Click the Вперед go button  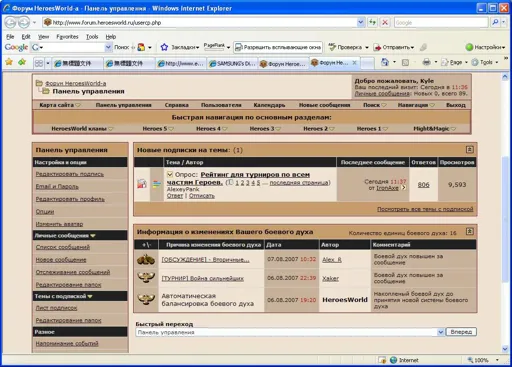(x=461, y=332)
